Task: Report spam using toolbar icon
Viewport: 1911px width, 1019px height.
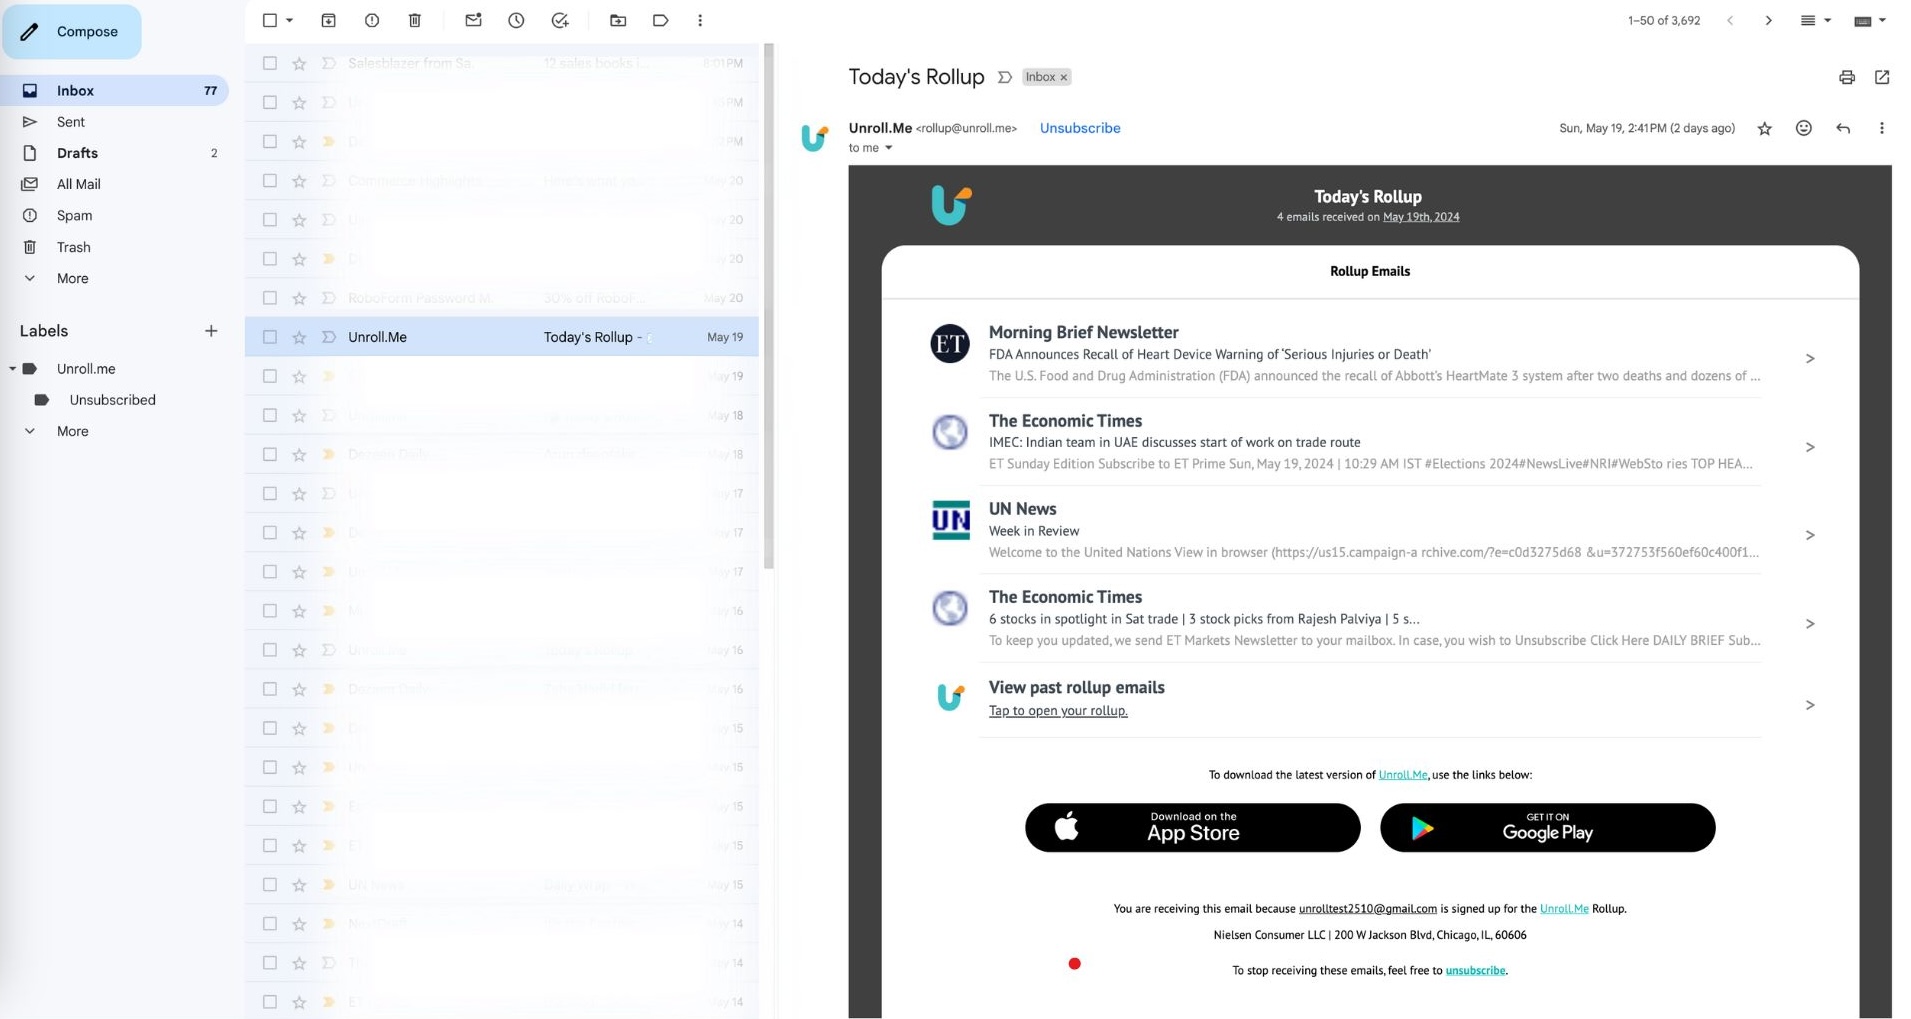Action: click(x=372, y=20)
